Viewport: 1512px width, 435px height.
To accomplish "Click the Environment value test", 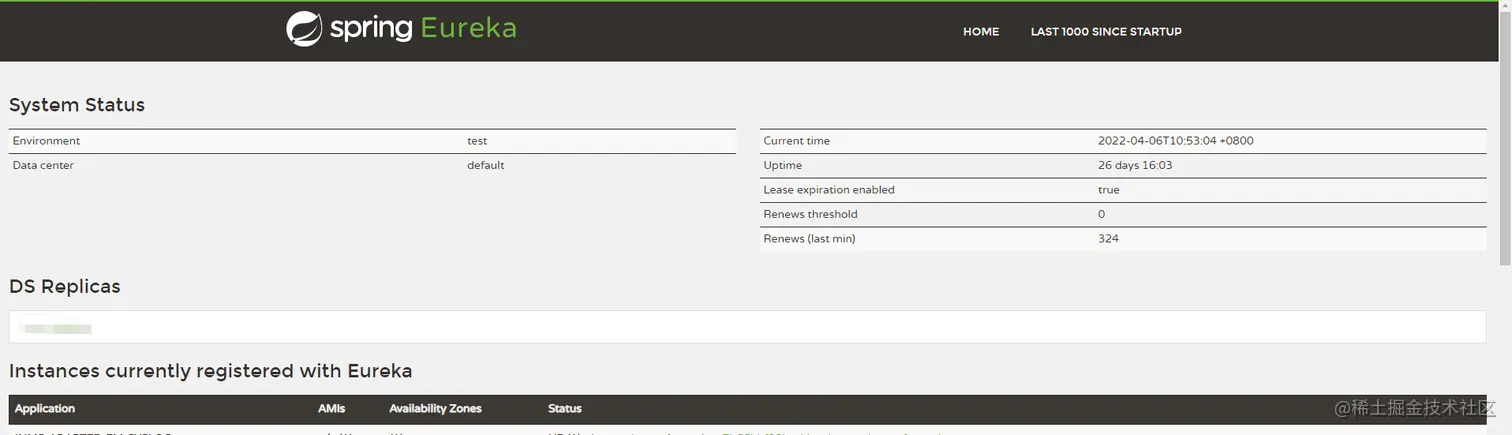I will [477, 141].
